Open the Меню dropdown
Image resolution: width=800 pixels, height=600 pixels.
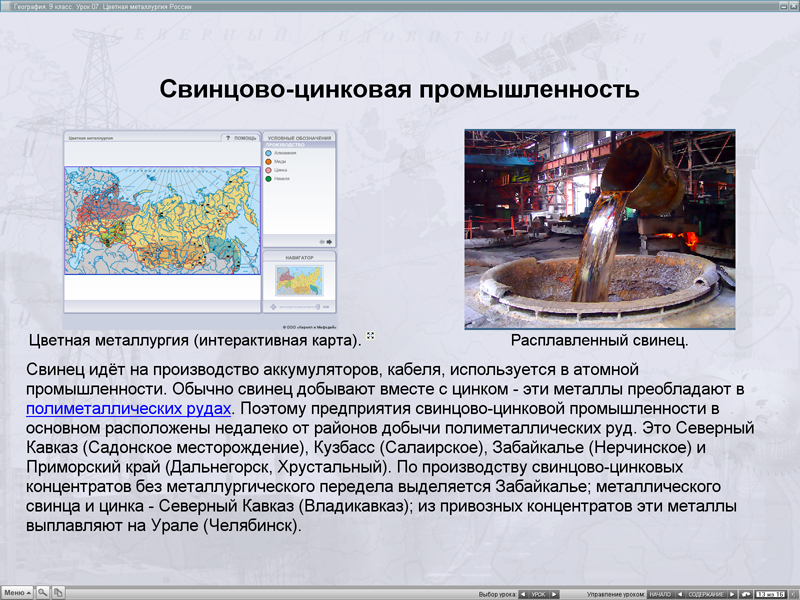point(16,591)
